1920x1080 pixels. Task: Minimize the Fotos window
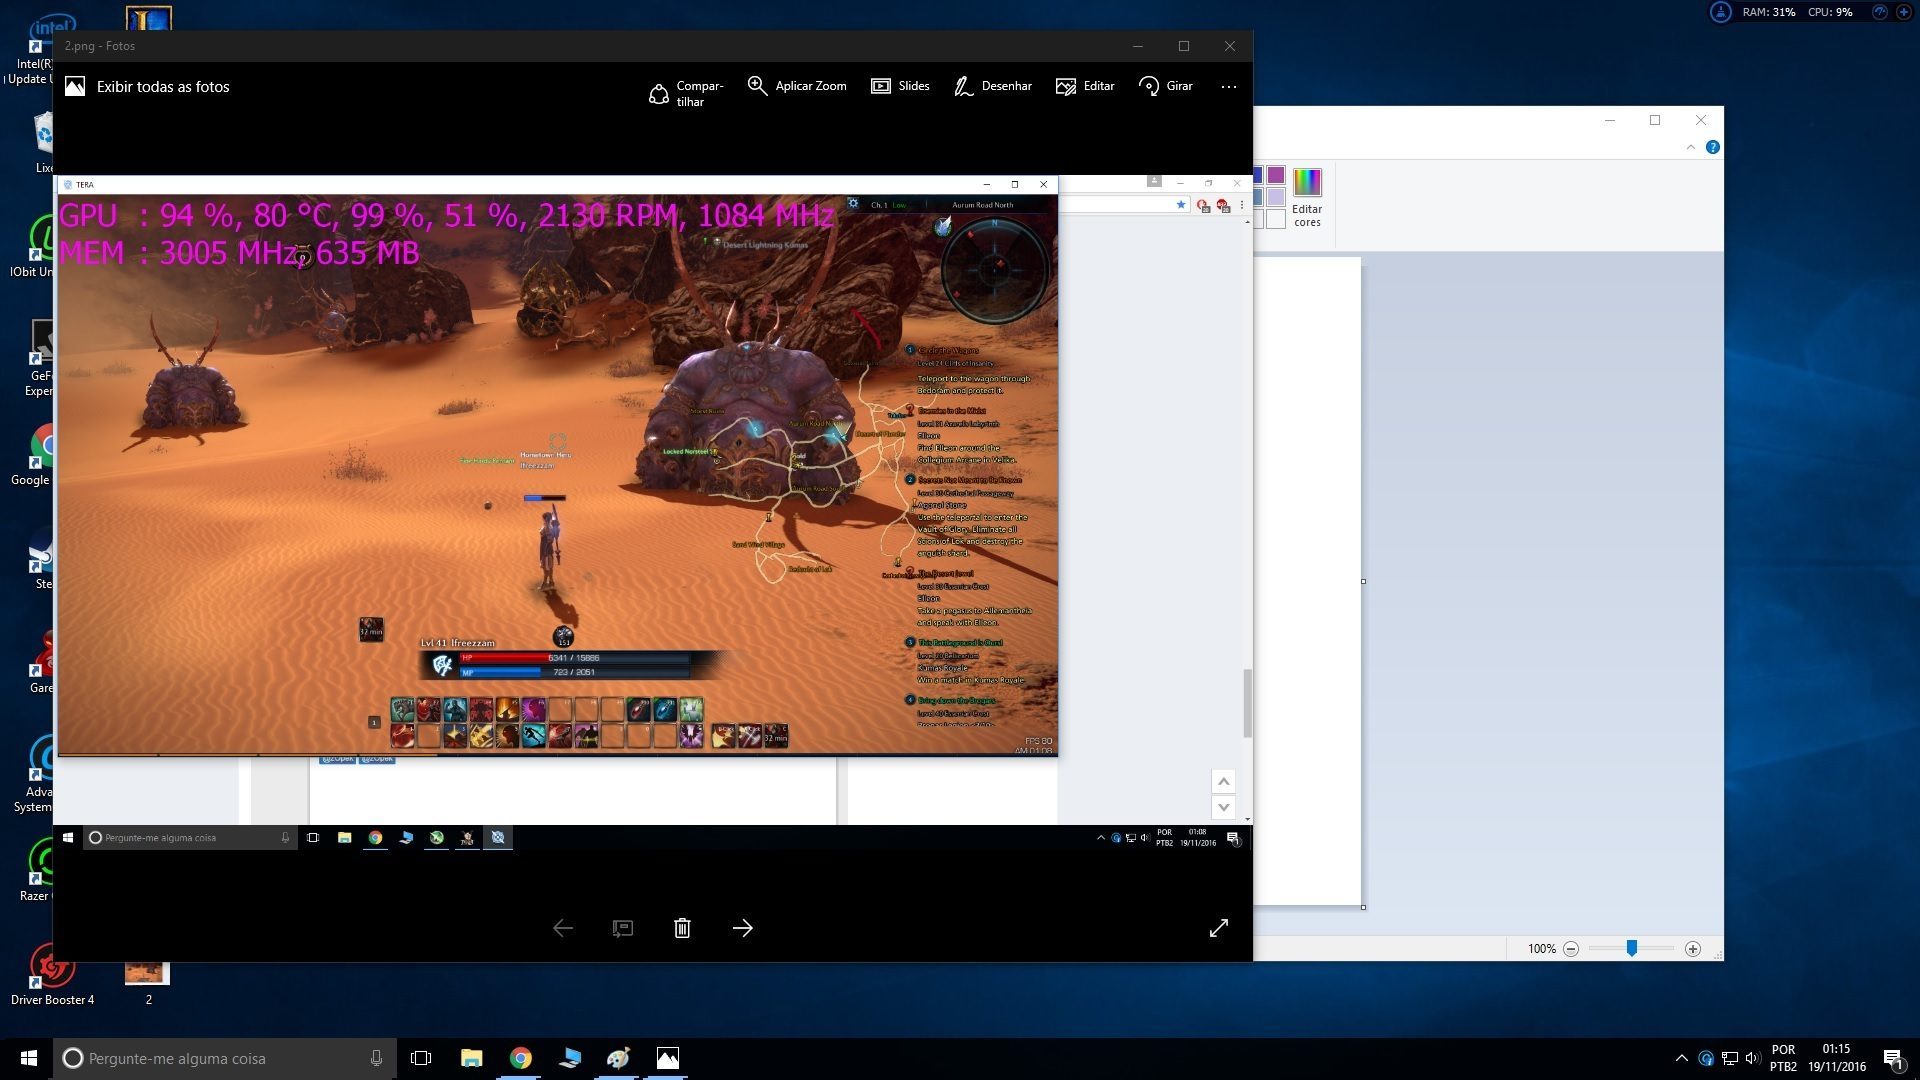(x=1138, y=46)
